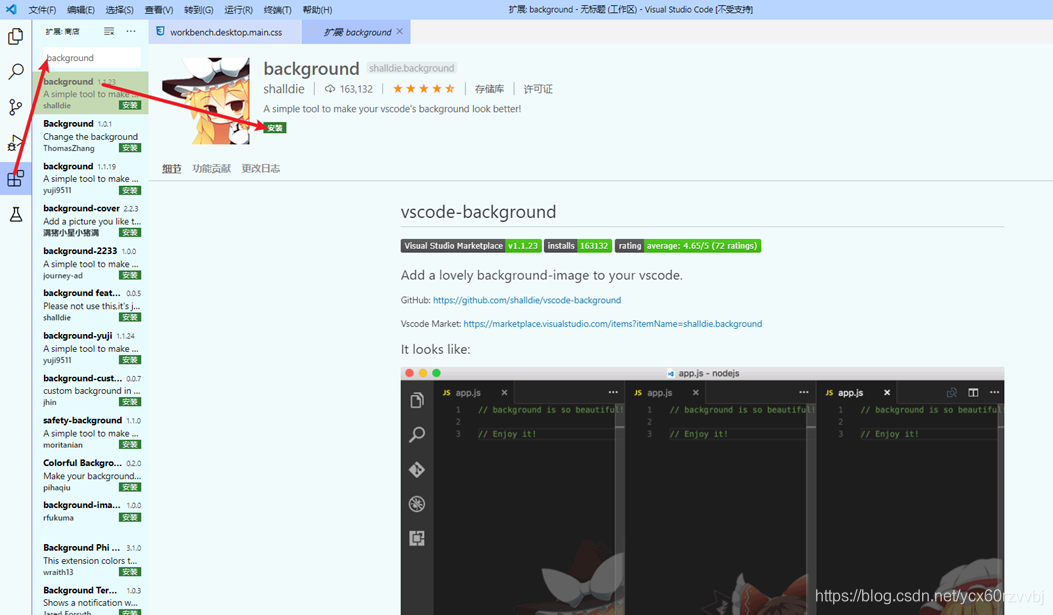The image size is (1053, 615).
Task: Install background extension from details header
Action: coord(275,128)
